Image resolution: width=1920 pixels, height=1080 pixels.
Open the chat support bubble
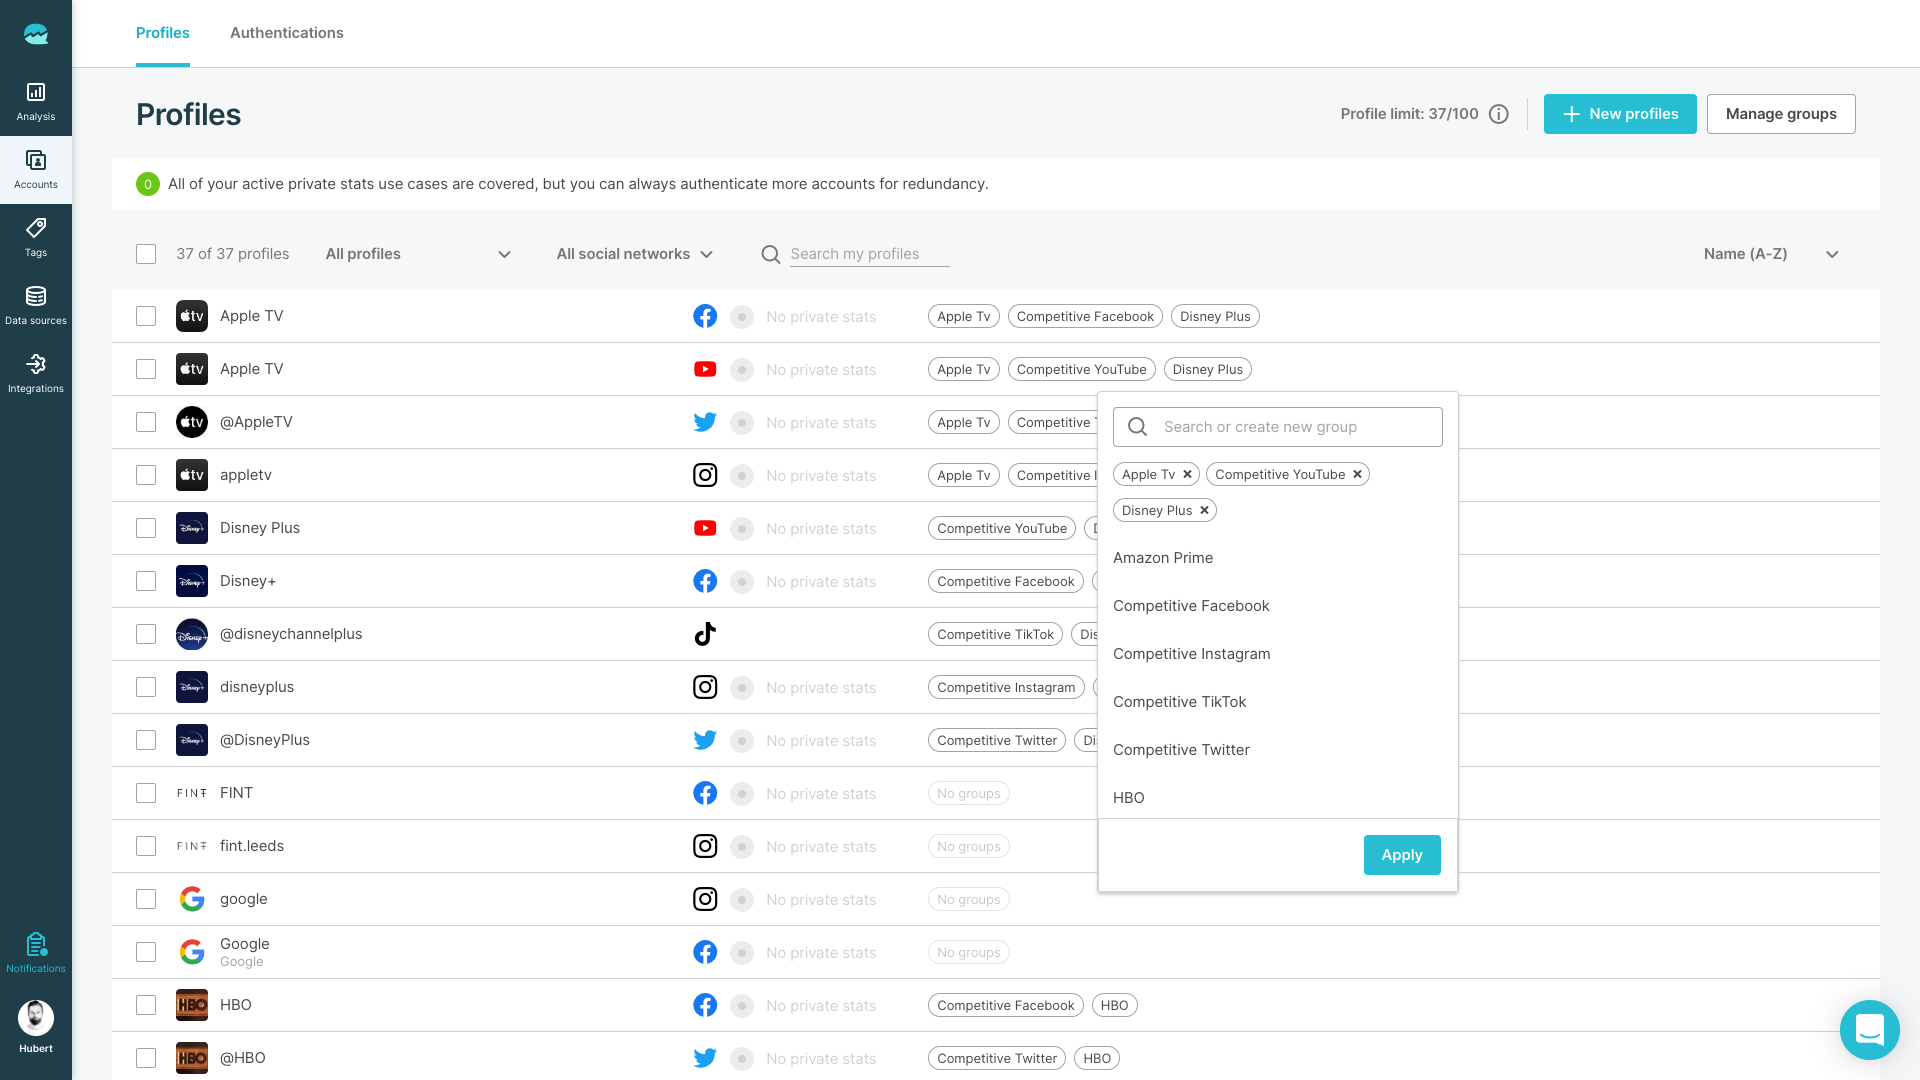(x=1869, y=1029)
